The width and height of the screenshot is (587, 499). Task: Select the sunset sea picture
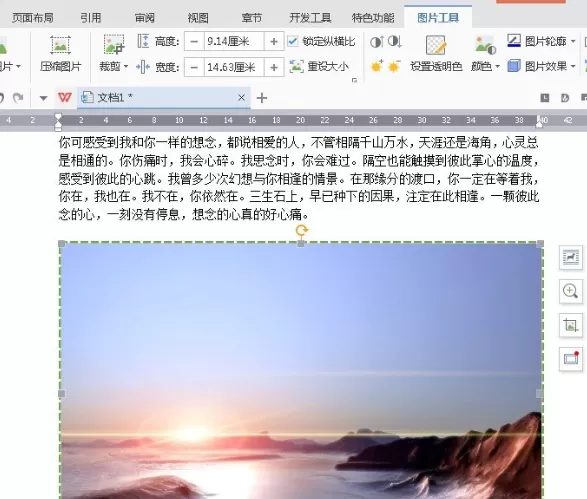pos(301,371)
